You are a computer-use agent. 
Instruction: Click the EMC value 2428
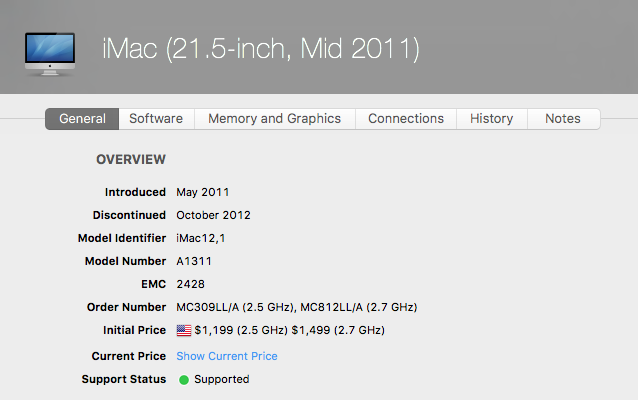click(x=190, y=284)
